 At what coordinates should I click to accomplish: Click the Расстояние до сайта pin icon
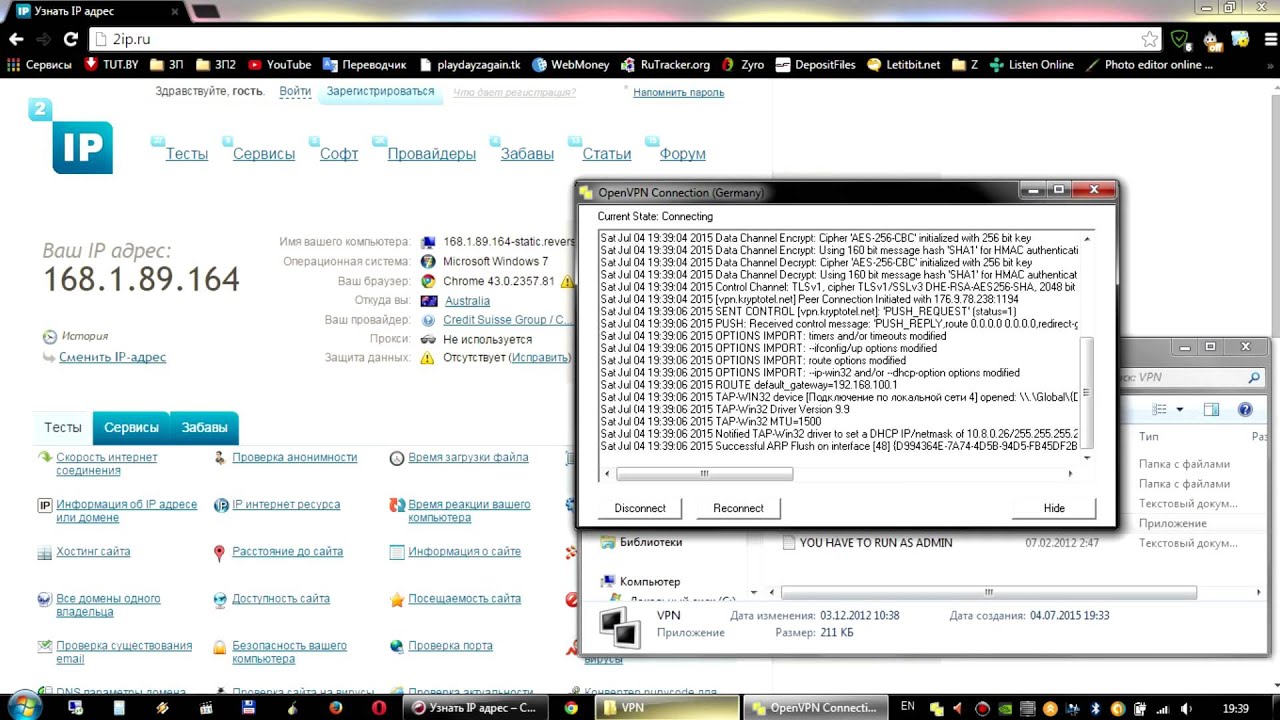click(x=220, y=552)
